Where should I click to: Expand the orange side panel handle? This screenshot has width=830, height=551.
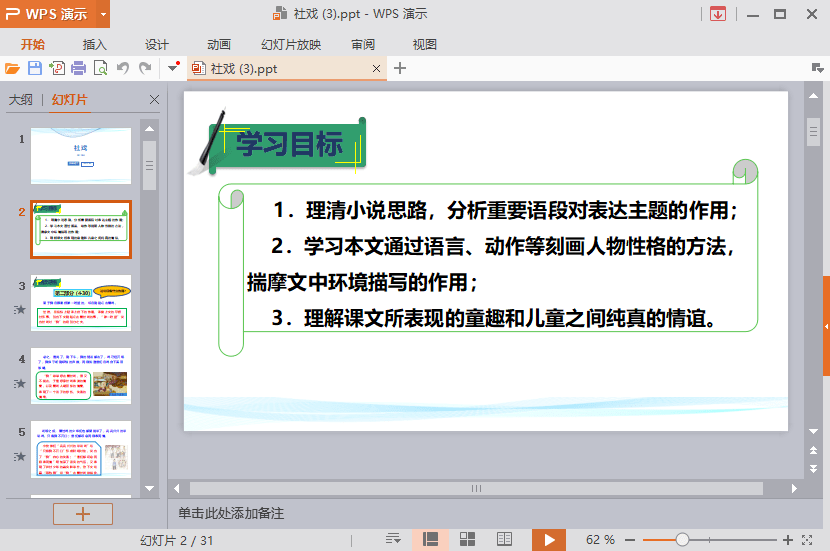click(826, 326)
